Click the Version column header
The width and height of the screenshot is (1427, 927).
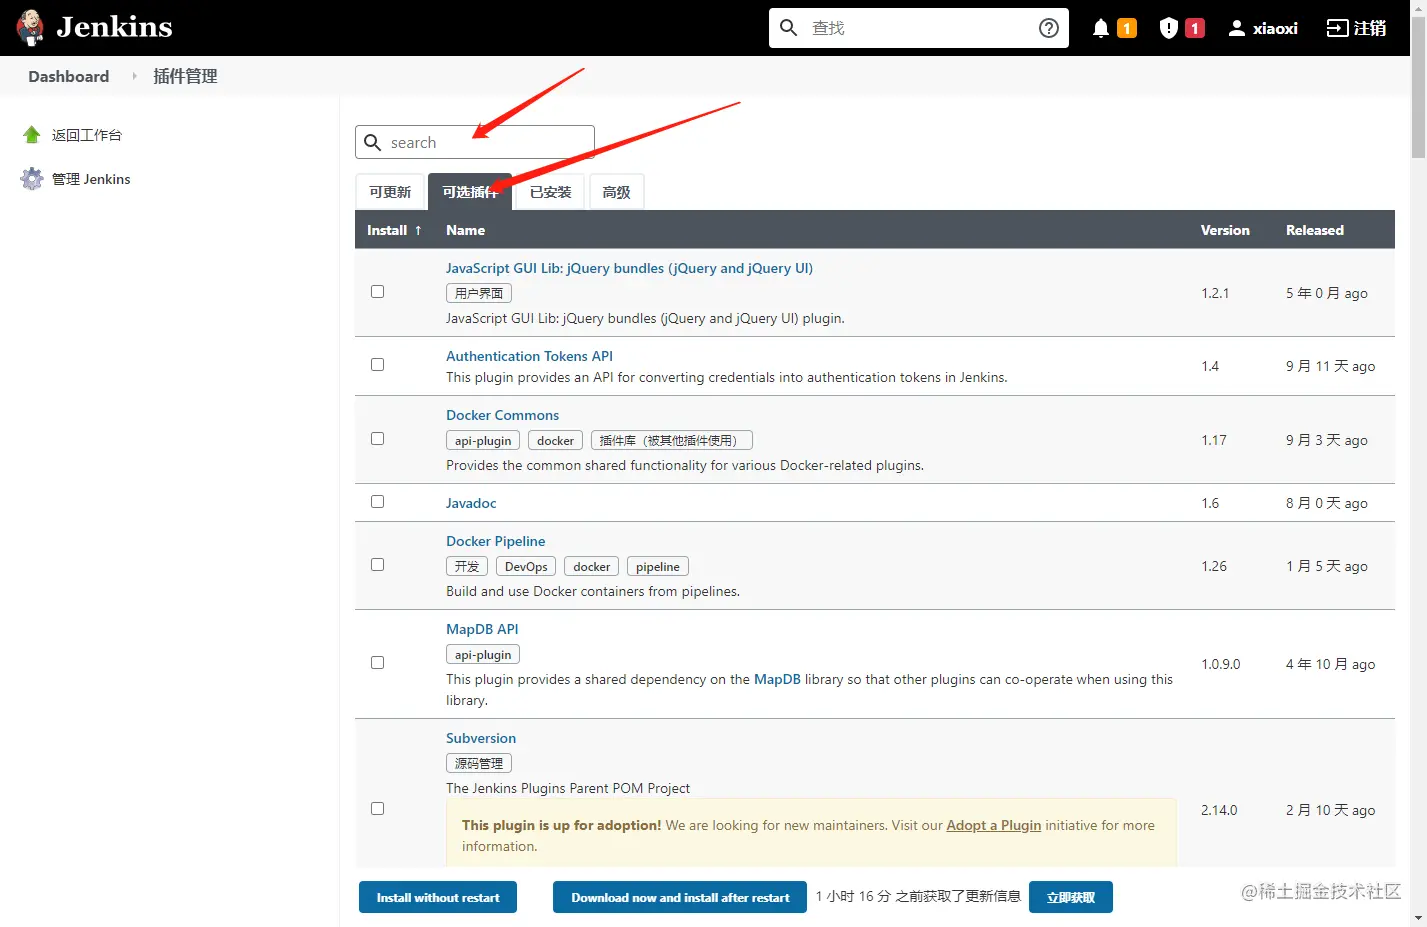[1225, 230]
